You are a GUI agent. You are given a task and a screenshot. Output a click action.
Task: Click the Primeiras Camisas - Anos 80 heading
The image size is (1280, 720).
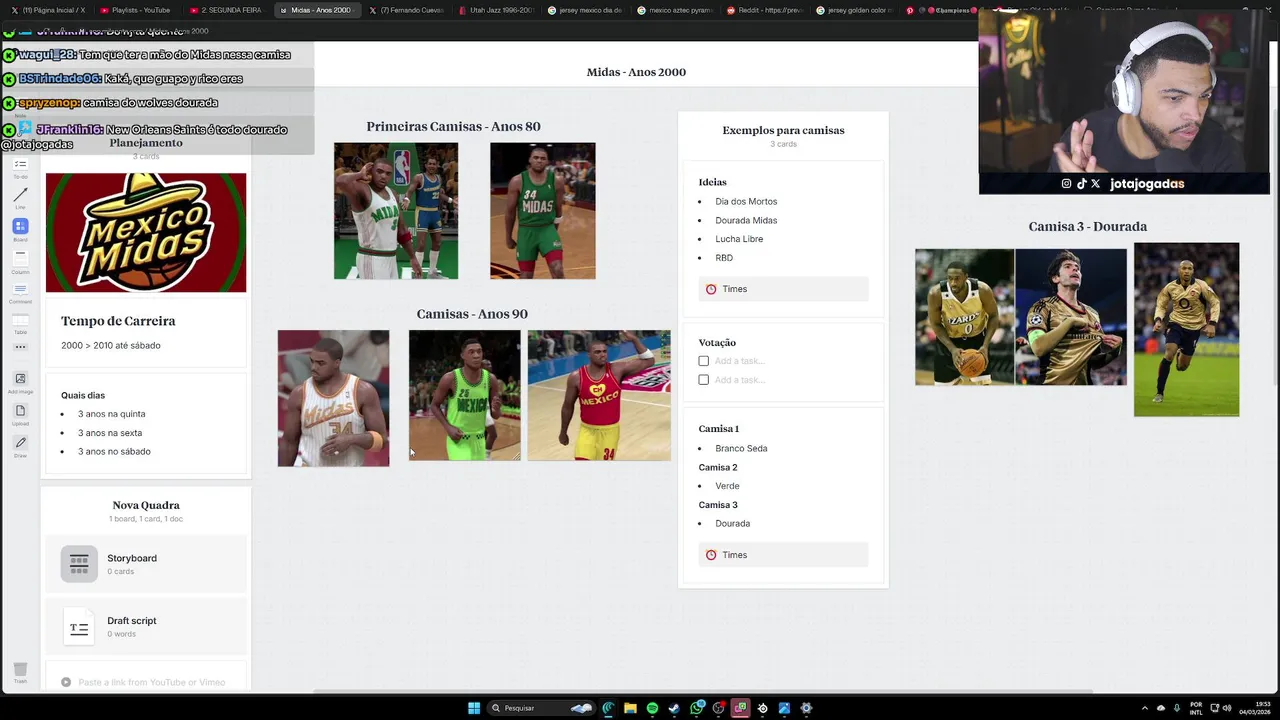coord(453,127)
